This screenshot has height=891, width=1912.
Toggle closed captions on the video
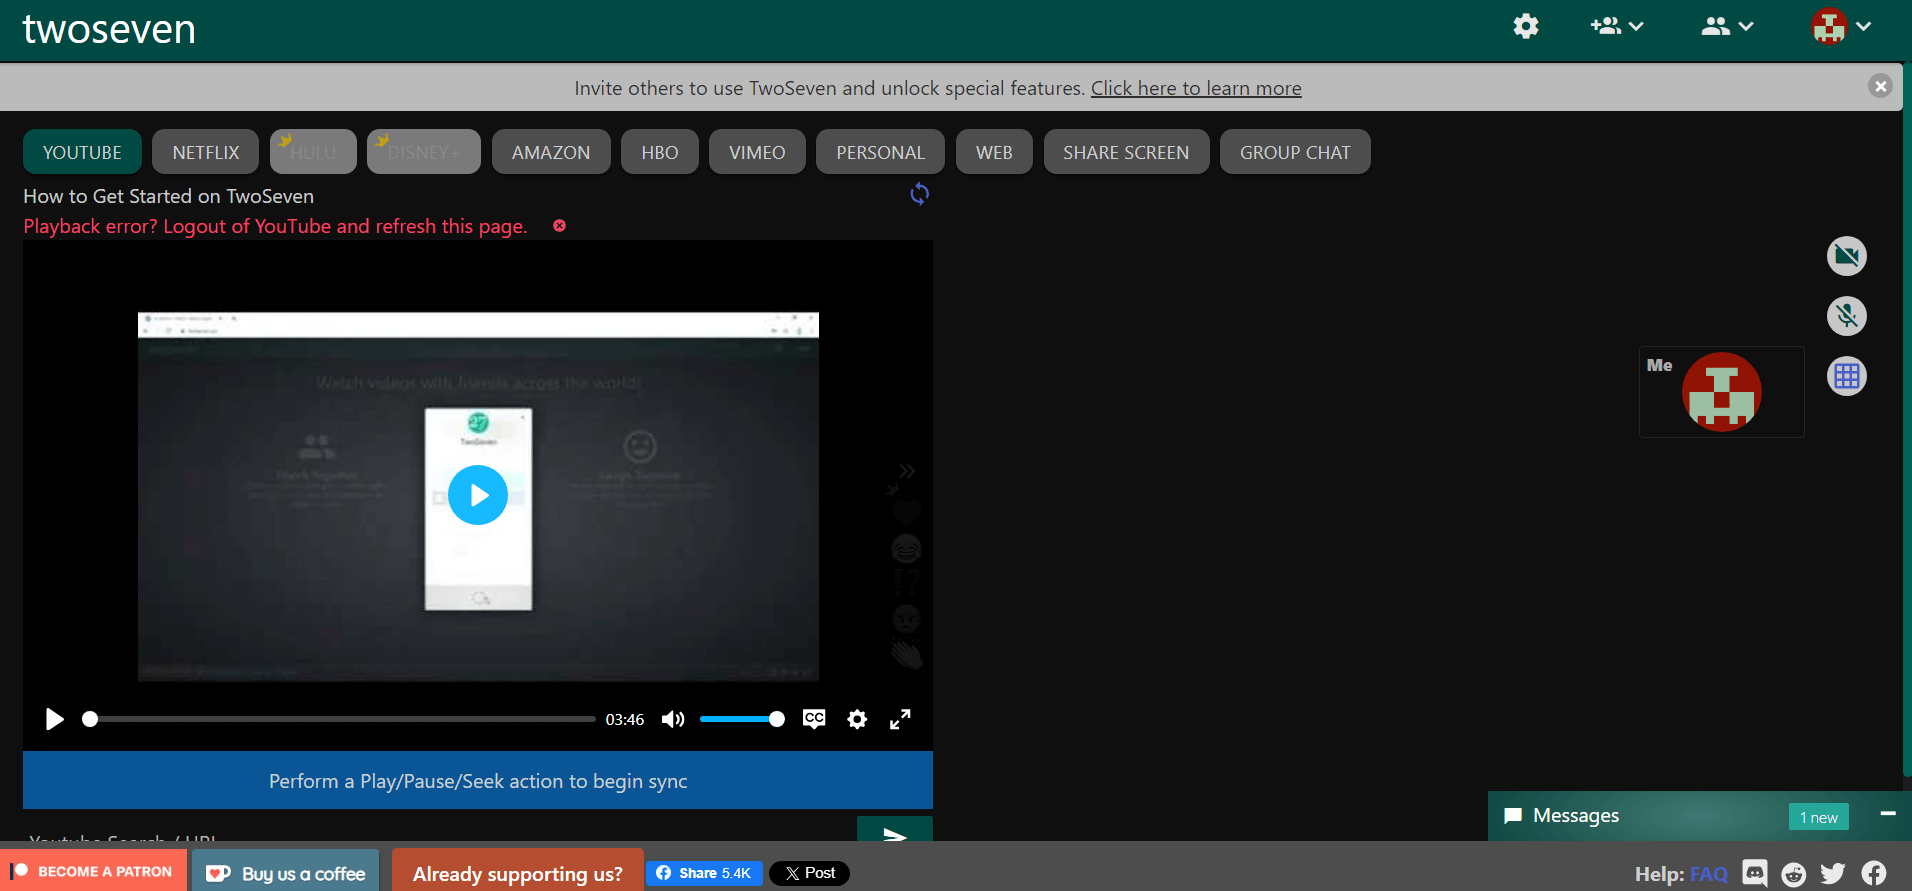tap(814, 719)
